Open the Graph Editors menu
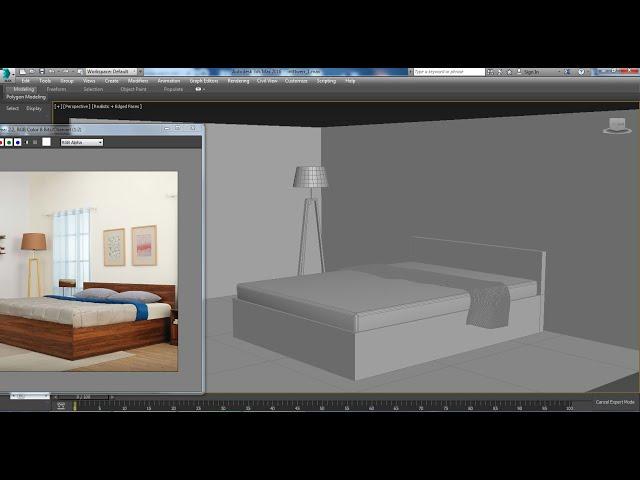Image resolution: width=640 pixels, height=480 pixels. (x=204, y=81)
